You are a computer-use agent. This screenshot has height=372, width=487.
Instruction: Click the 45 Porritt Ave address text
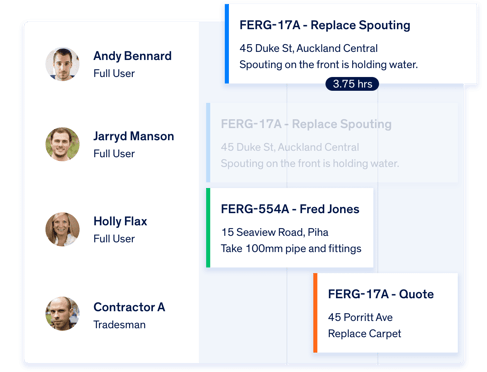[x=360, y=317]
